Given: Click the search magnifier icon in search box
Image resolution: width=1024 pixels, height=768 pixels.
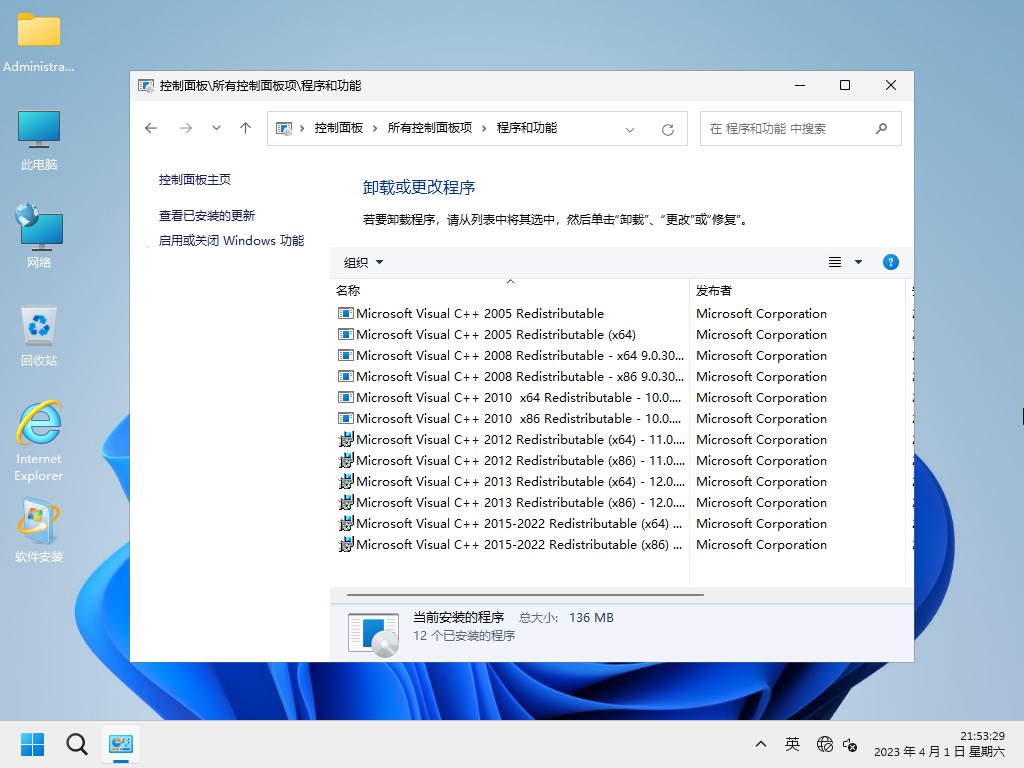Looking at the screenshot, I should [x=881, y=128].
